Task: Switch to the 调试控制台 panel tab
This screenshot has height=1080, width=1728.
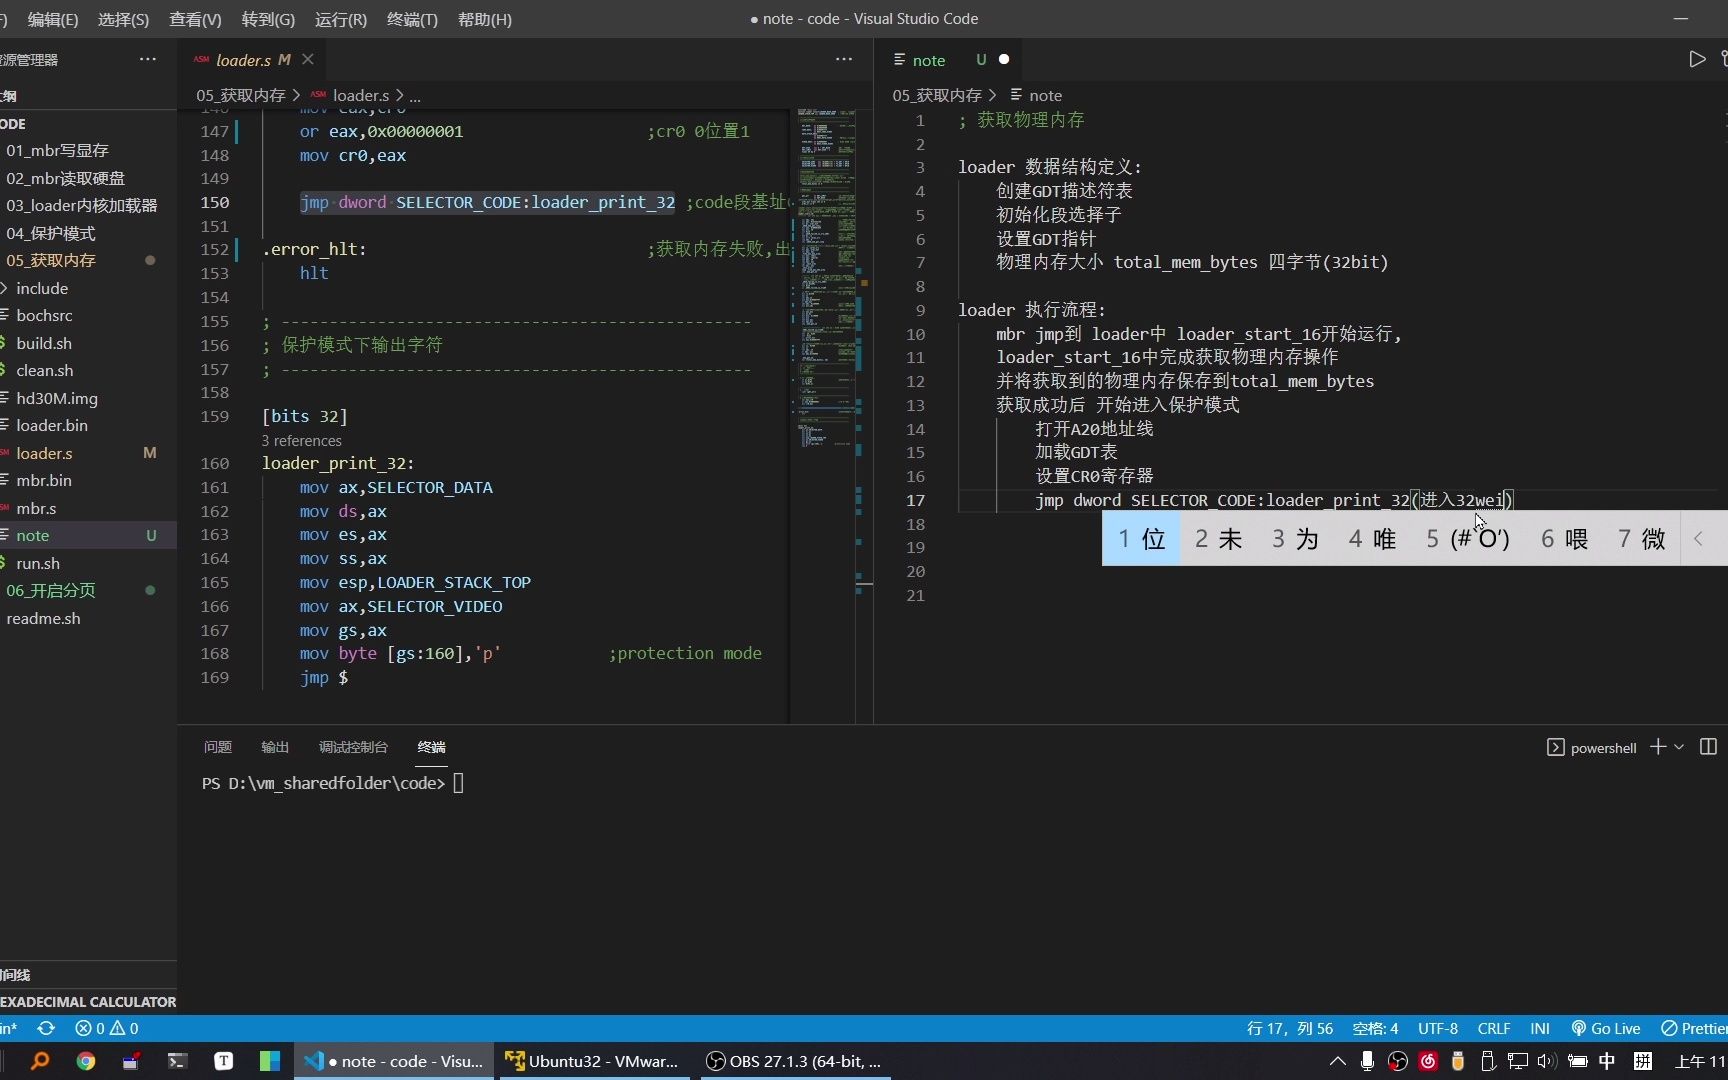Action: 353,747
